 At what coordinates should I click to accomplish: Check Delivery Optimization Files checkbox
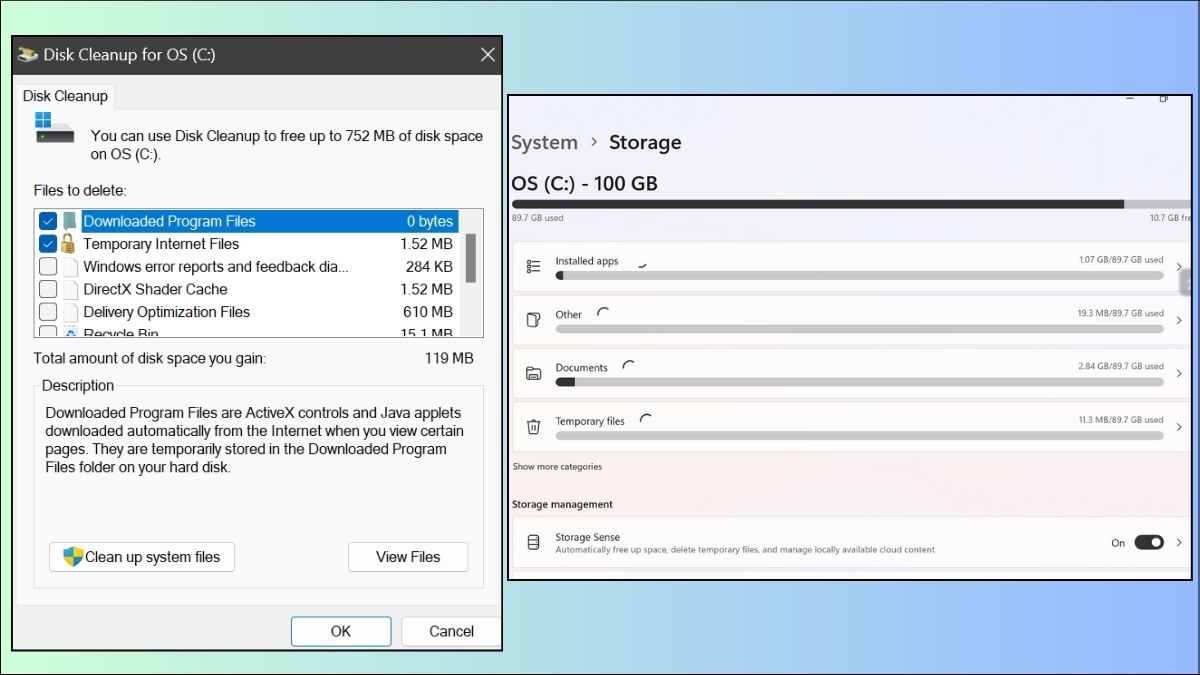48,312
